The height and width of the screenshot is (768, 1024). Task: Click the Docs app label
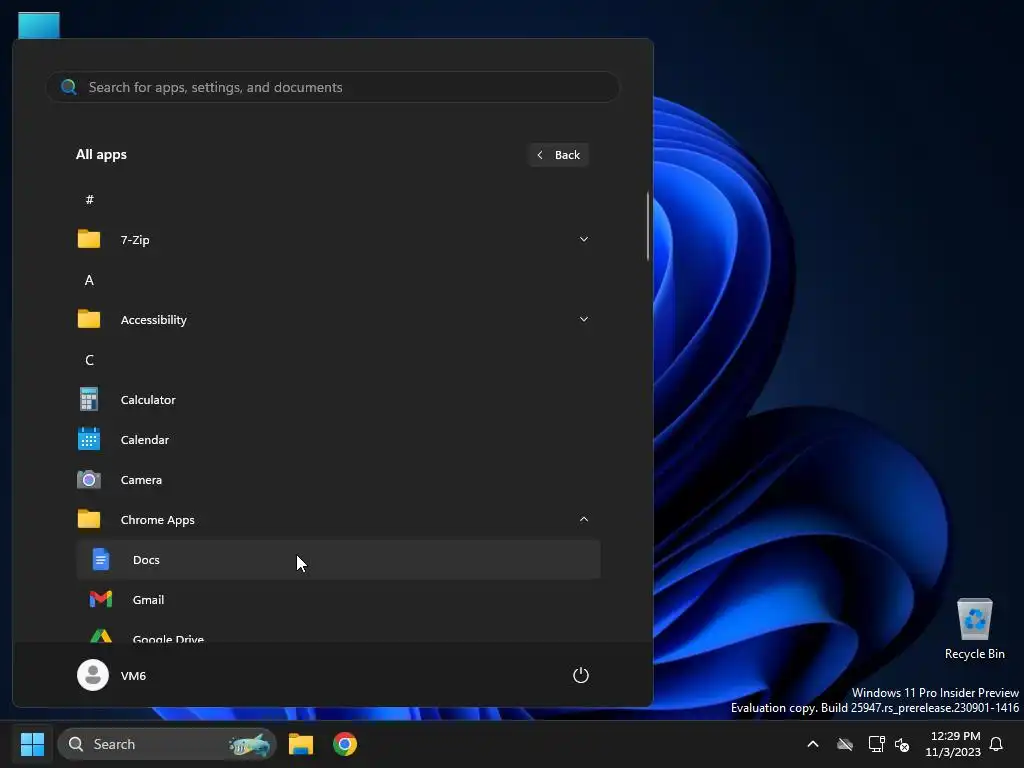146,560
